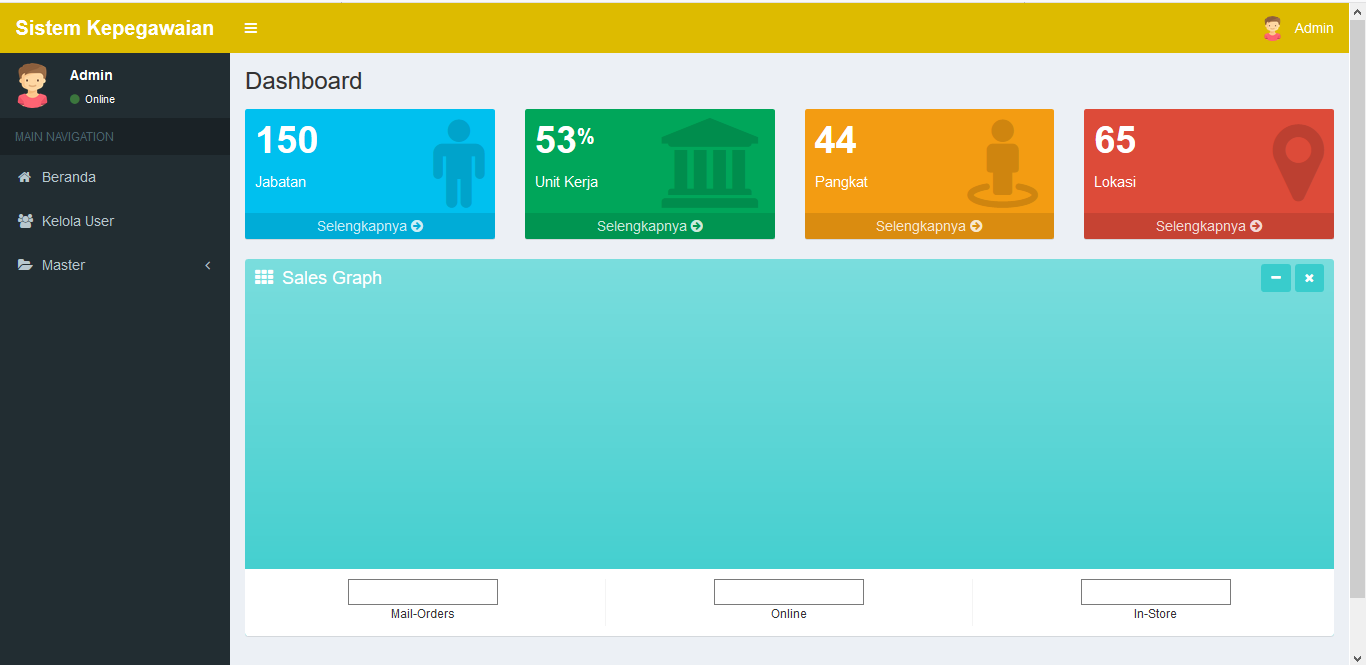Open the Admin user dropdown in header
This screenshot has width=1366, height=665.
coord(1313,28)
